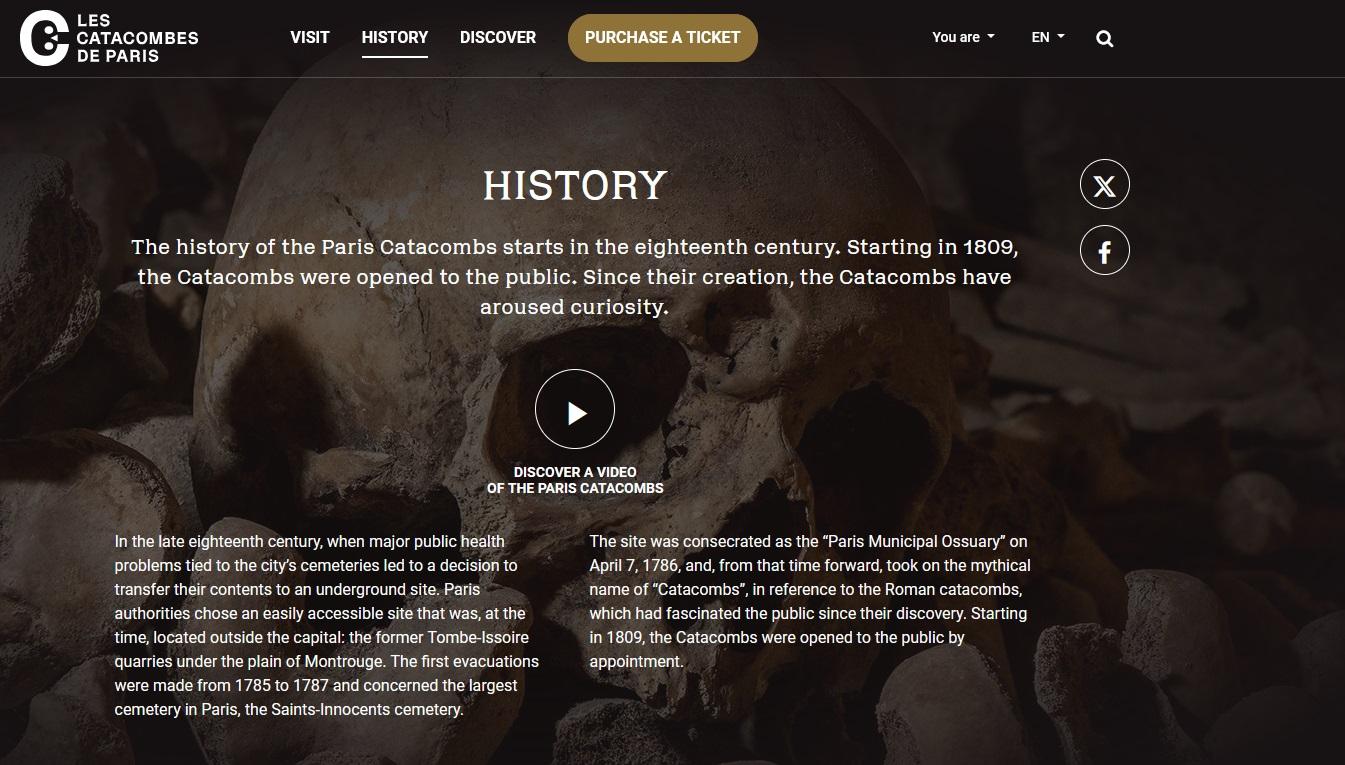Share the page on Facebook
The image size is (1345, 765).
[x=1104, y=251]
